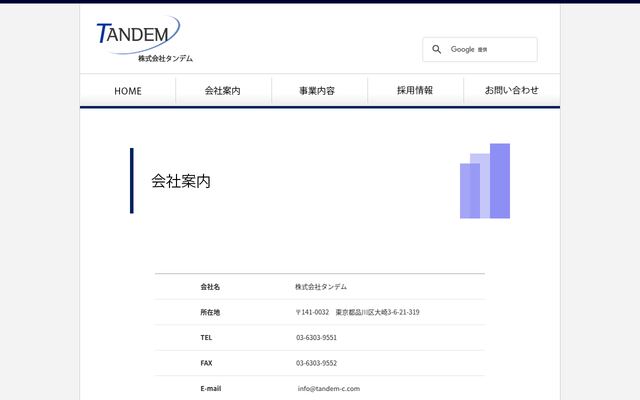Open the 採用情報 navigation item

(x=415, y=90)
